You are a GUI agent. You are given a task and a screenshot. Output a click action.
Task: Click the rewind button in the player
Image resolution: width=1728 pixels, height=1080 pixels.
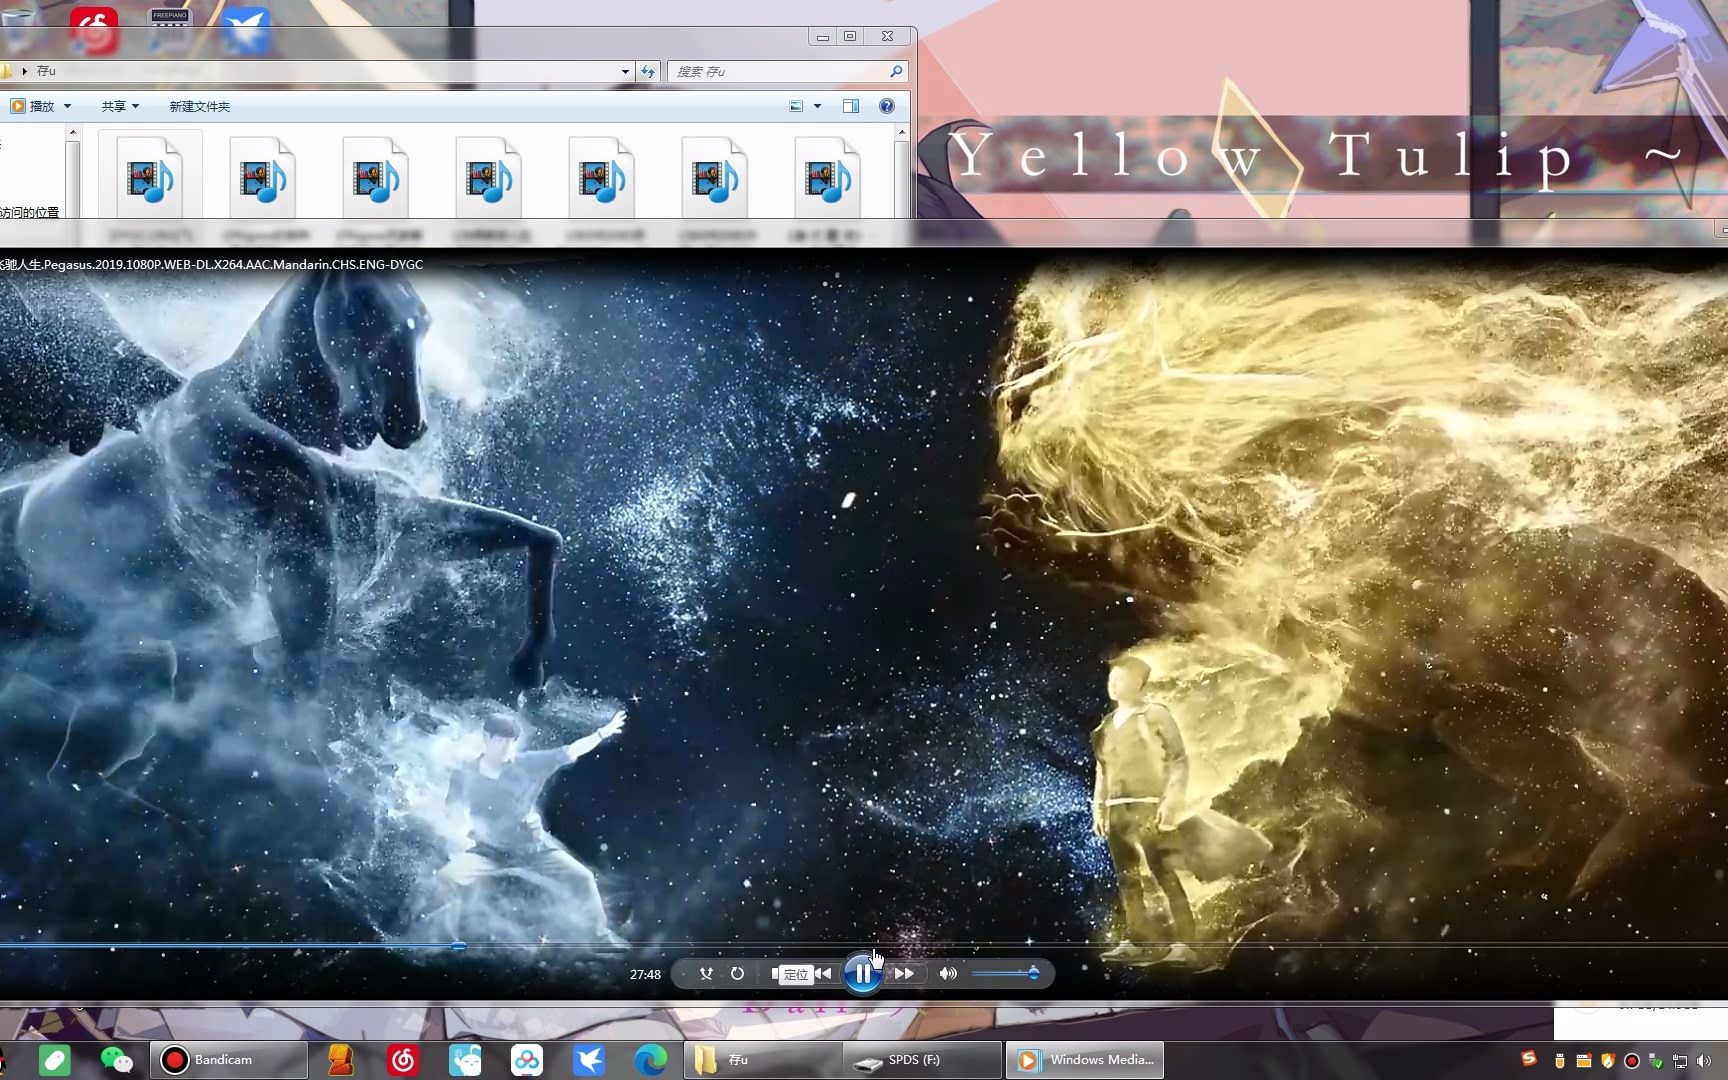[x=823, y=973]
